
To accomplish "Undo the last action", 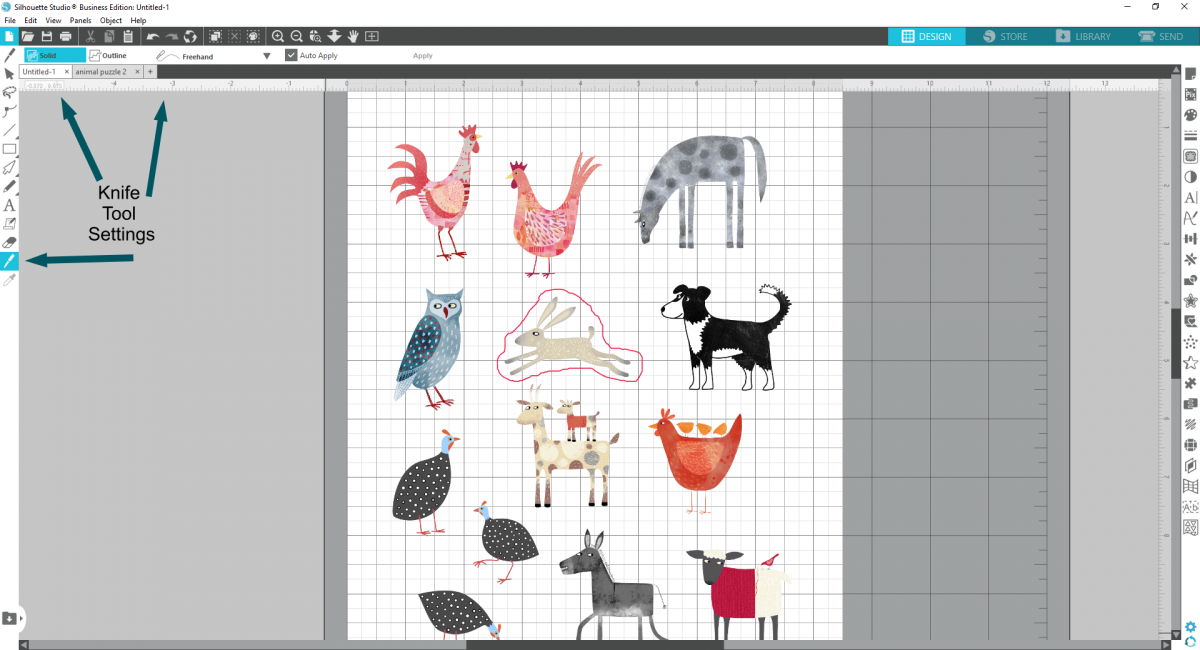I will point(153,36).
